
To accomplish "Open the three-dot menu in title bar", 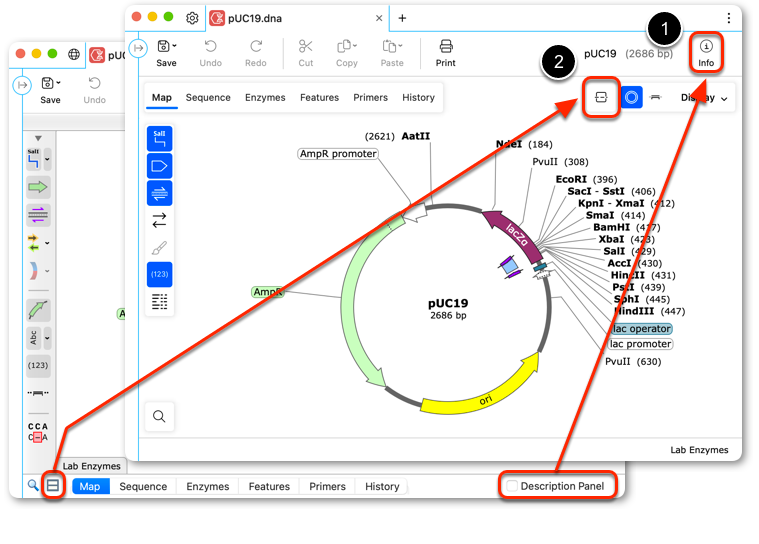I will pos(729,18).
